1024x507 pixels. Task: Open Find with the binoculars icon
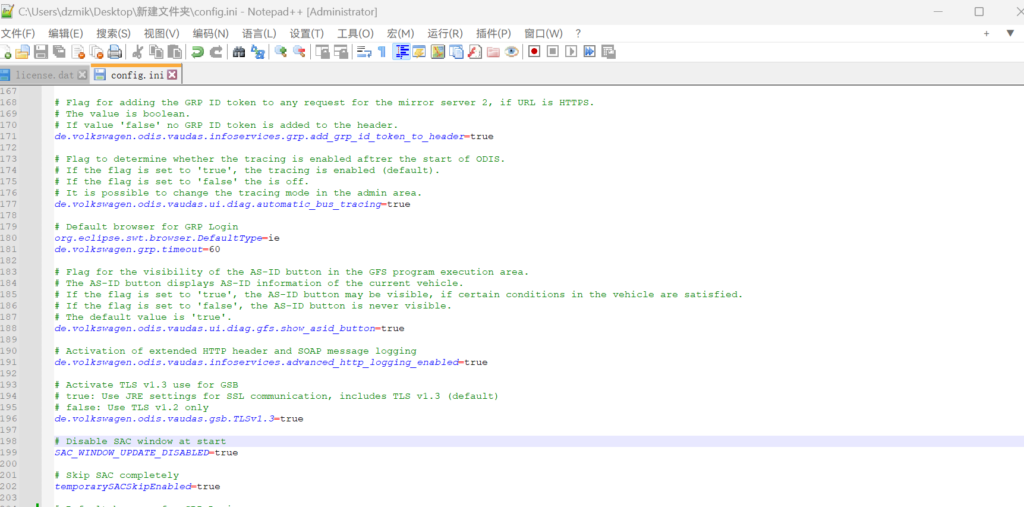239,52
